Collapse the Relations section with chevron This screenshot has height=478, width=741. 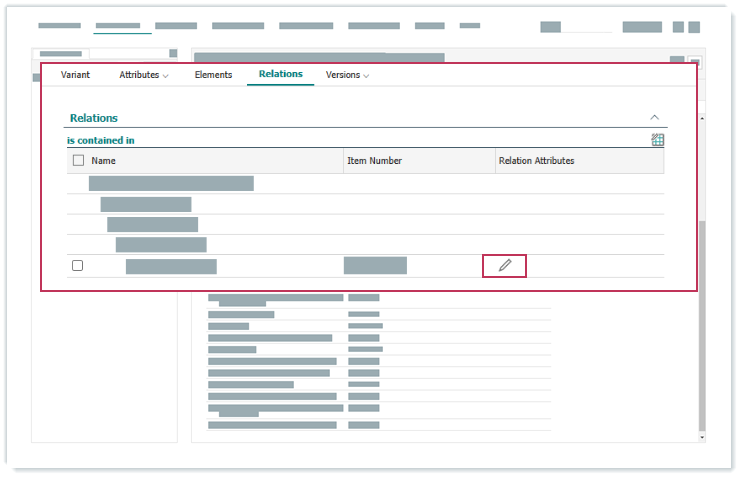[654, 117]
